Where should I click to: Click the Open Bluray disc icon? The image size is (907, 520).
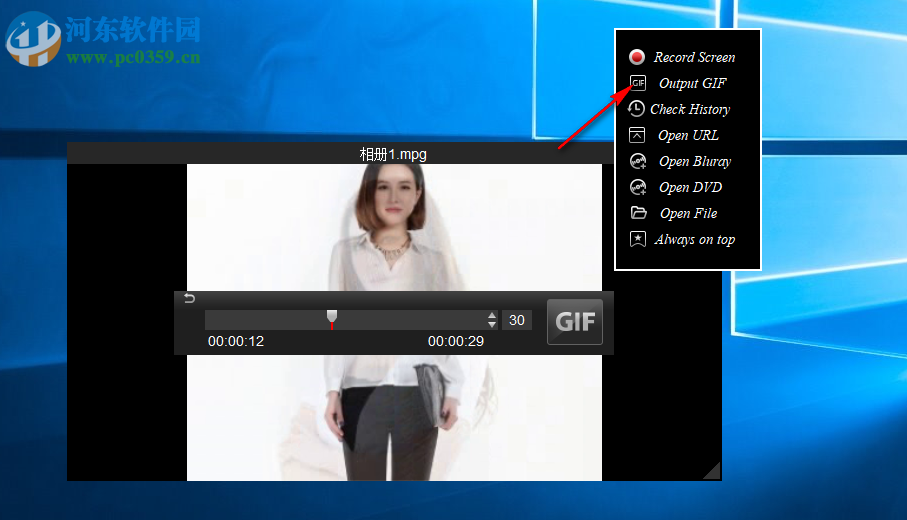click(638, 161)
